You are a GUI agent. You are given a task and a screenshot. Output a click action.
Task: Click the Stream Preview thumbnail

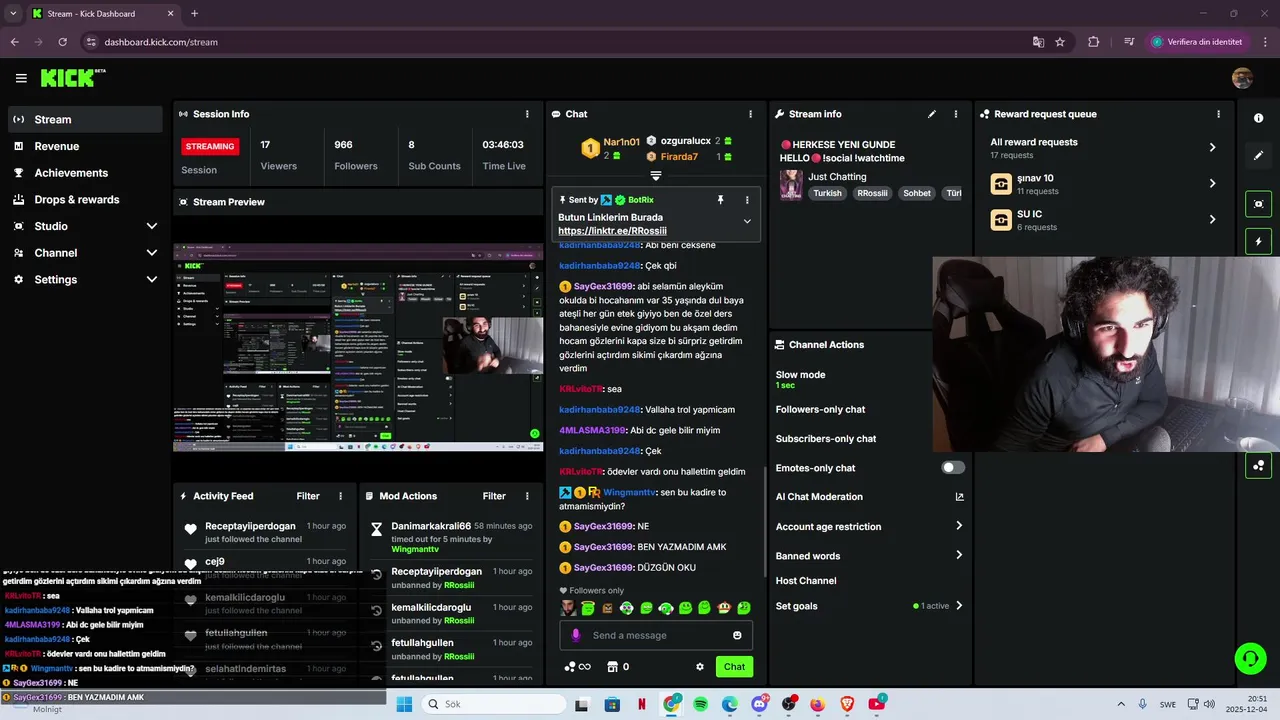coord(358,347)
